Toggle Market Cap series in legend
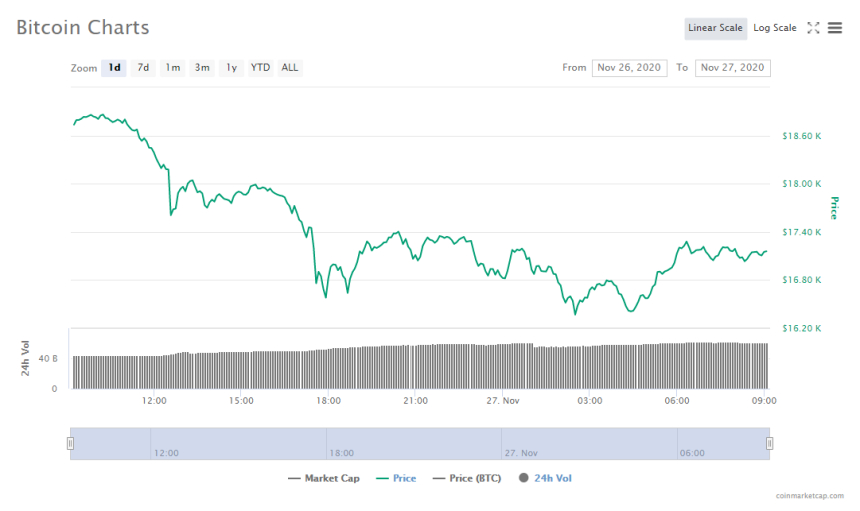 (x=323, y=478)
